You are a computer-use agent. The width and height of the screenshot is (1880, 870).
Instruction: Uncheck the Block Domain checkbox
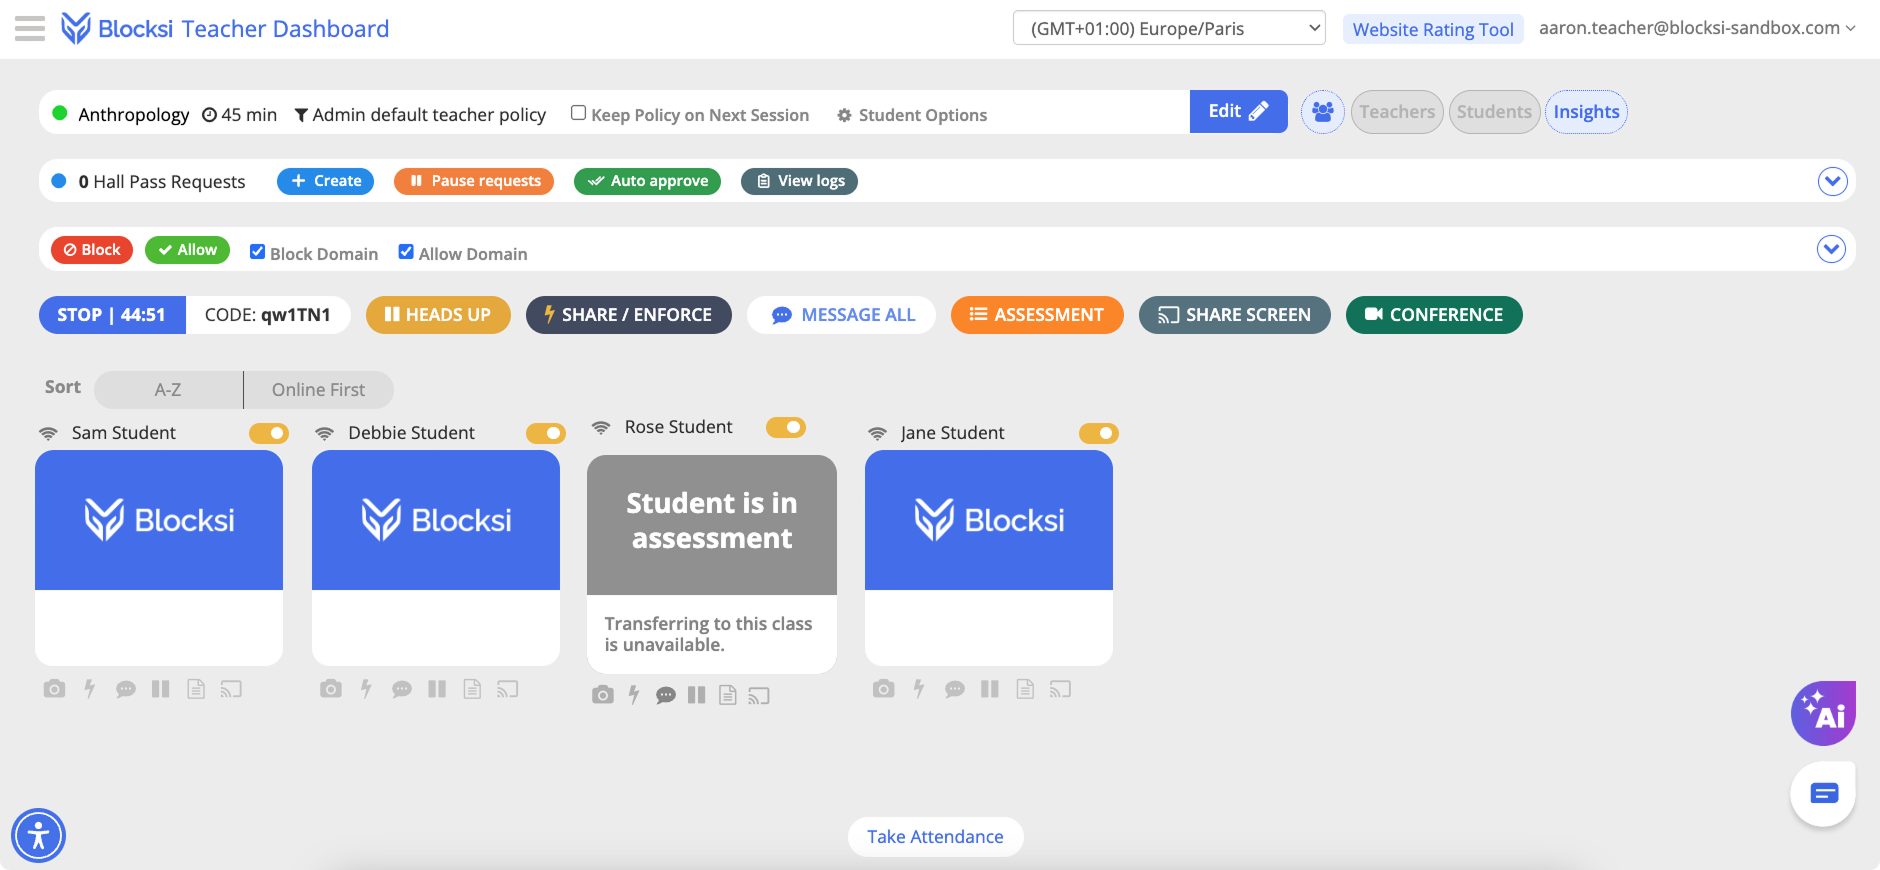257,252
